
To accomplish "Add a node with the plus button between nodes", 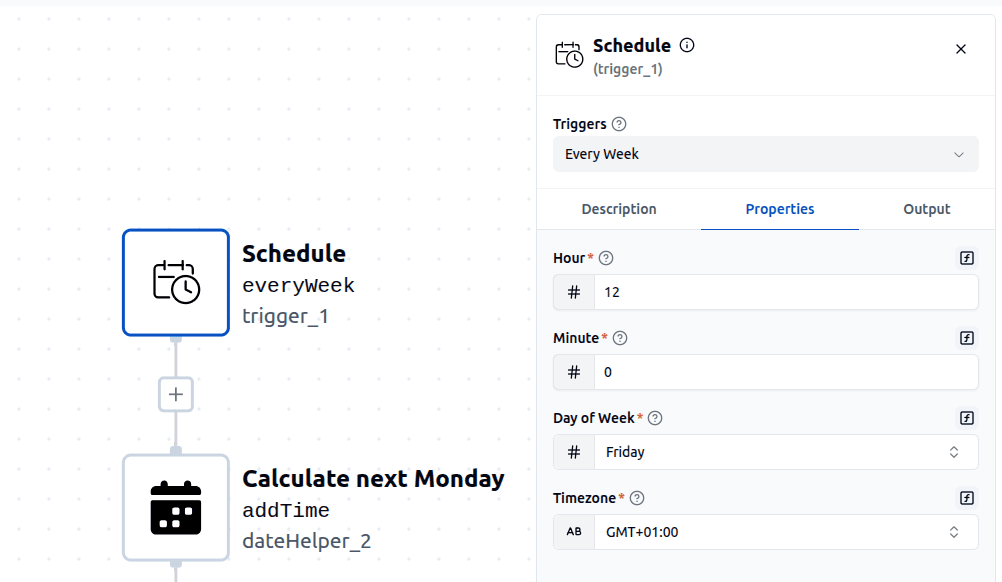I will (176, 394).
